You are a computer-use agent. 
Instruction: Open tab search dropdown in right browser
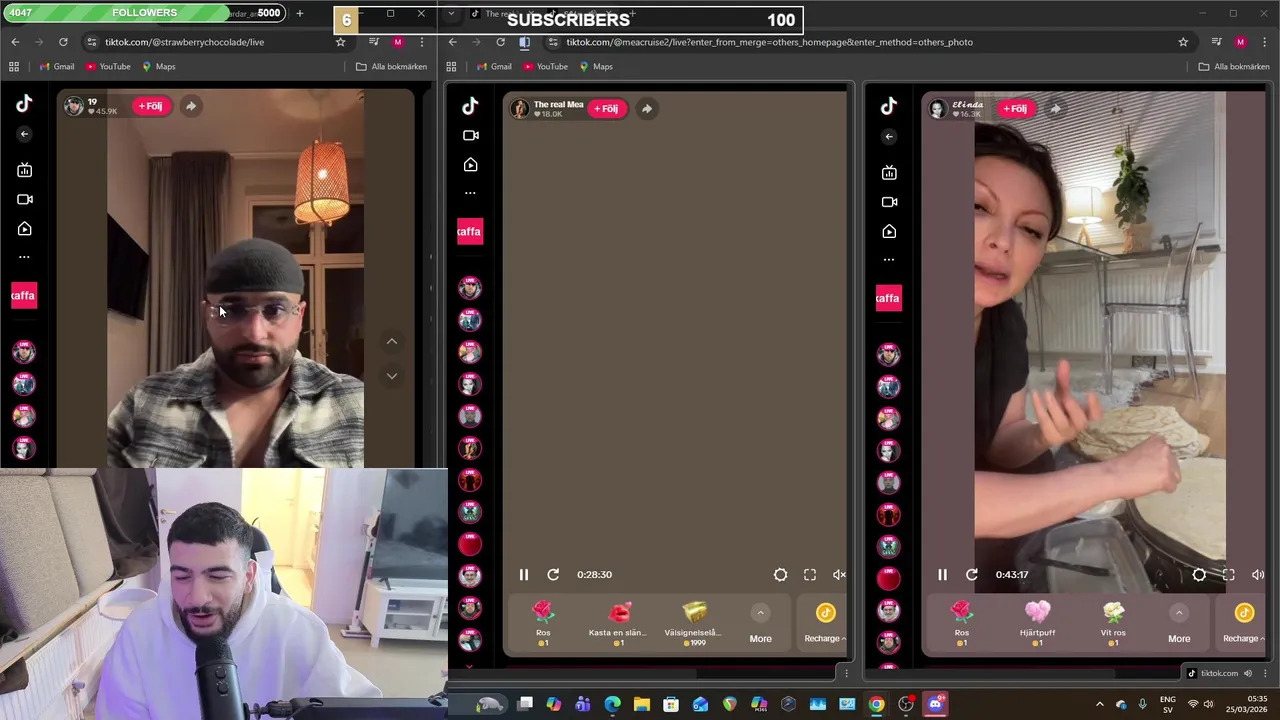(x=451, y=14)
